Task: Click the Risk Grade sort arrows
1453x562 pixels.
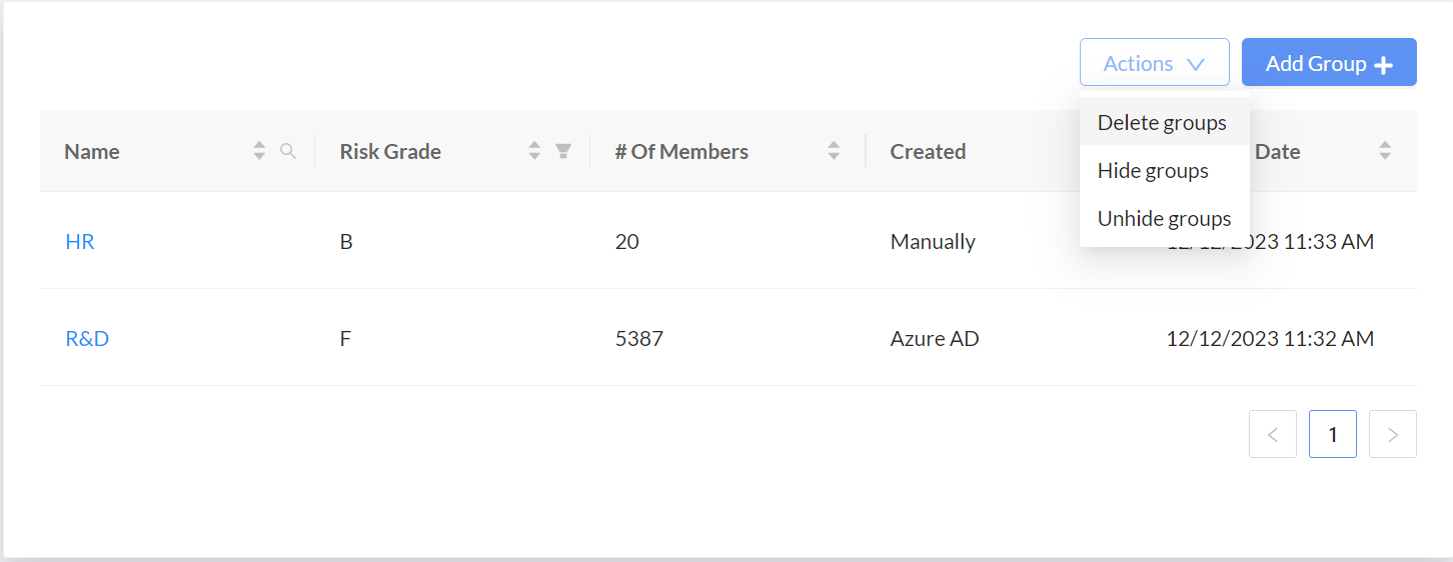Action: tap(534, 151)
